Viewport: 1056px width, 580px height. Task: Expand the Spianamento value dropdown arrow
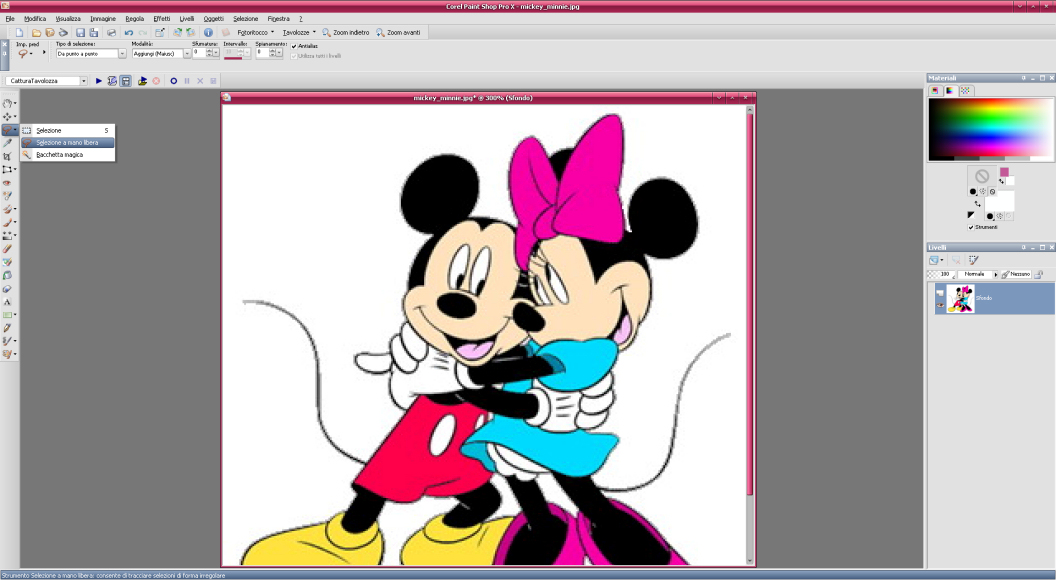click(x=279, y=53)
